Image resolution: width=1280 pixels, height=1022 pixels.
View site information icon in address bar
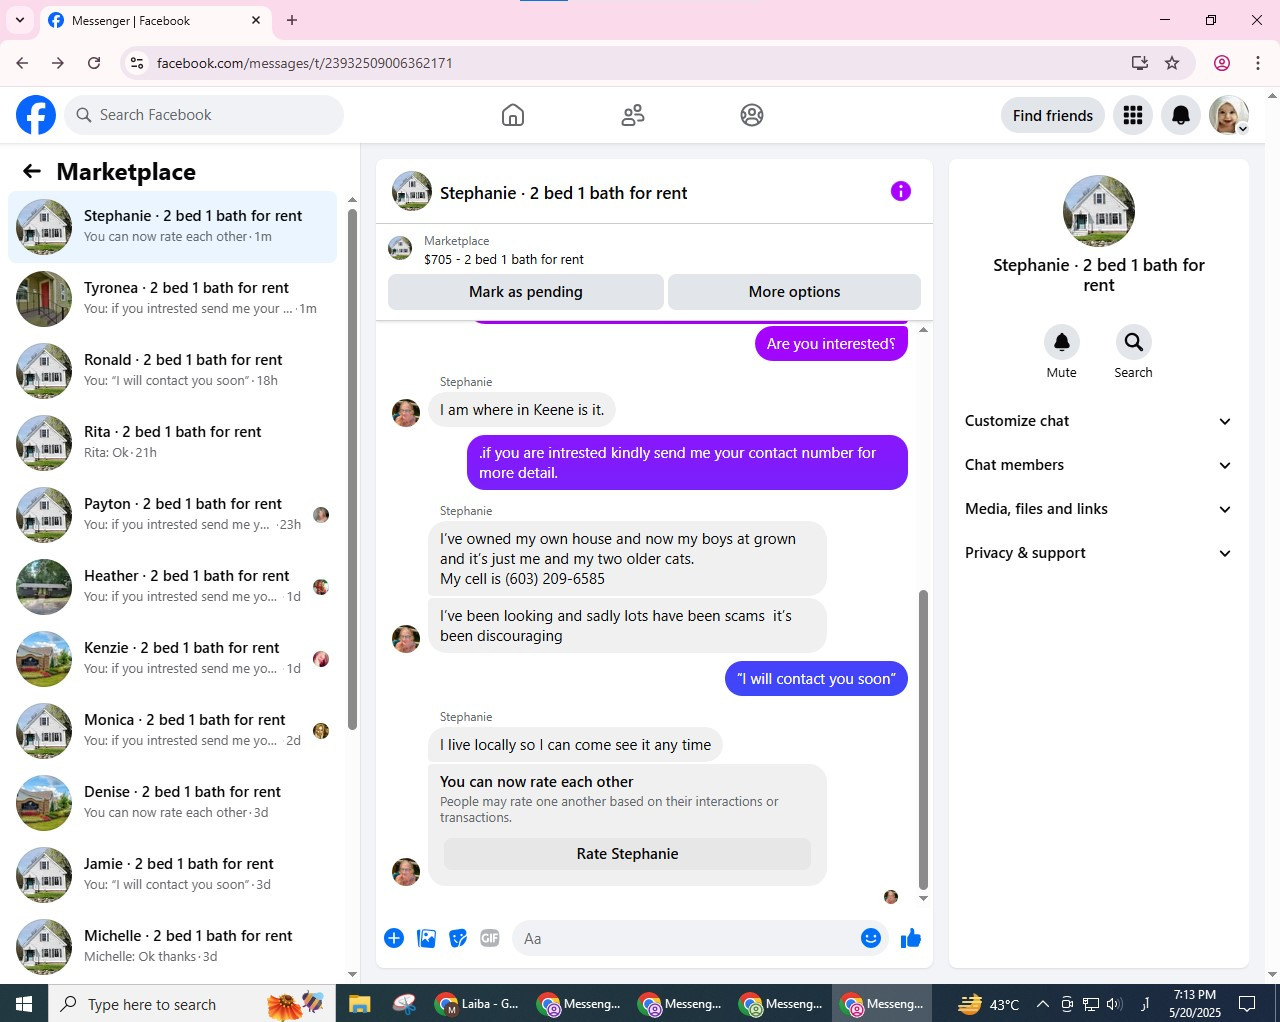(138, 63)
